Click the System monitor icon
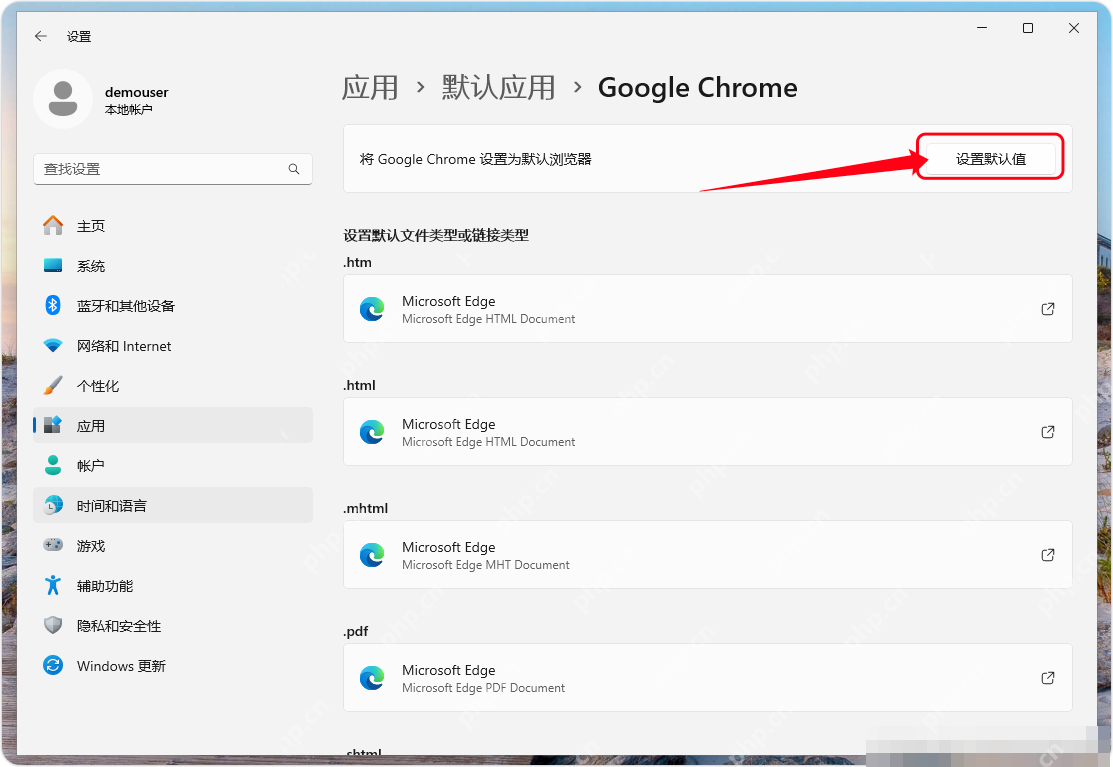This screenshot has width=1113, height=767. pyautogui.click(x=53, y=265)
